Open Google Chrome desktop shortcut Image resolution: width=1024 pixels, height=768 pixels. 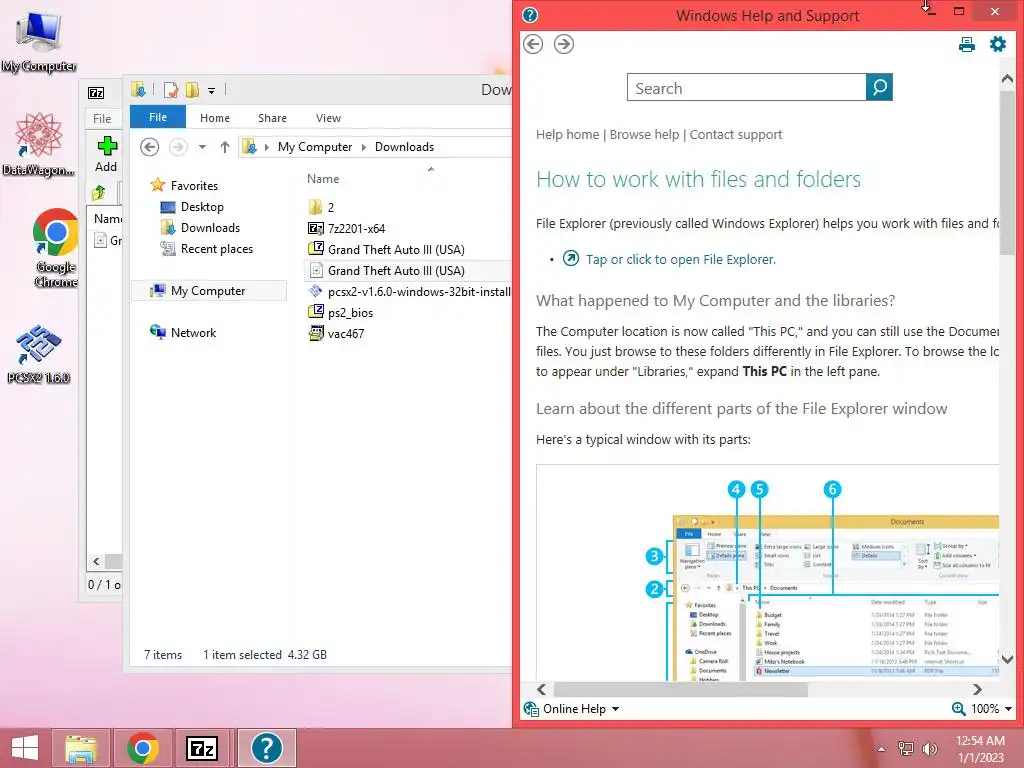(56, 248)
